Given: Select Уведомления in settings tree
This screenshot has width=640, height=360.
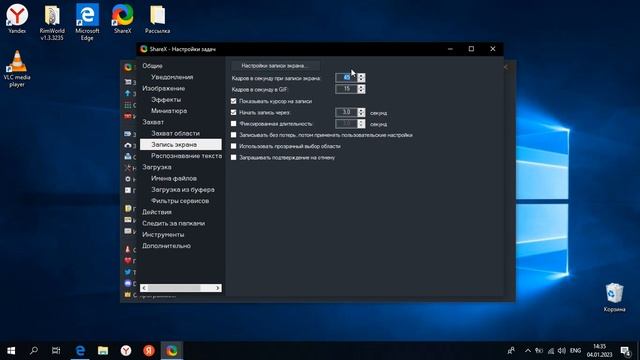Looking at the screenshot, I should (172, 77).
